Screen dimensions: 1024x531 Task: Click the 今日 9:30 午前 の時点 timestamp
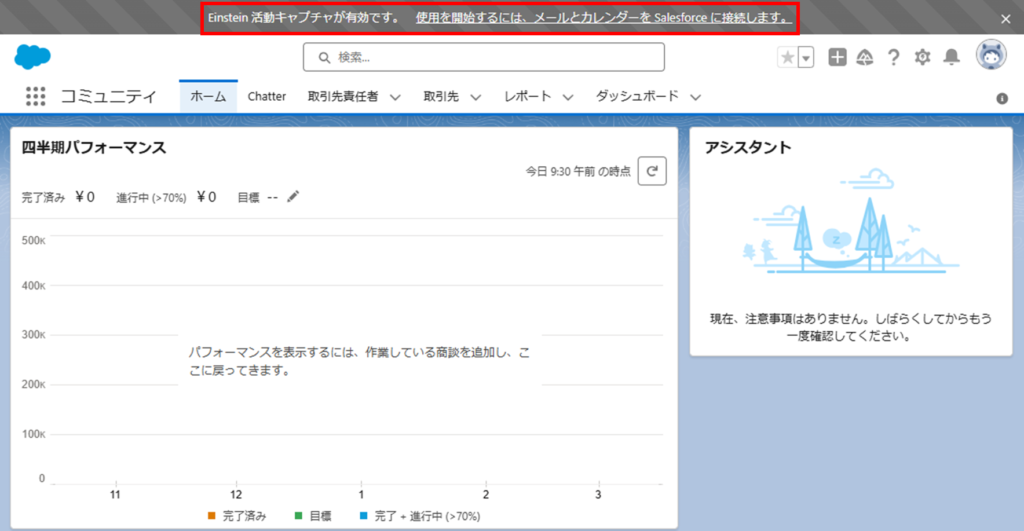pyautogui.click(x=578, y=171)
